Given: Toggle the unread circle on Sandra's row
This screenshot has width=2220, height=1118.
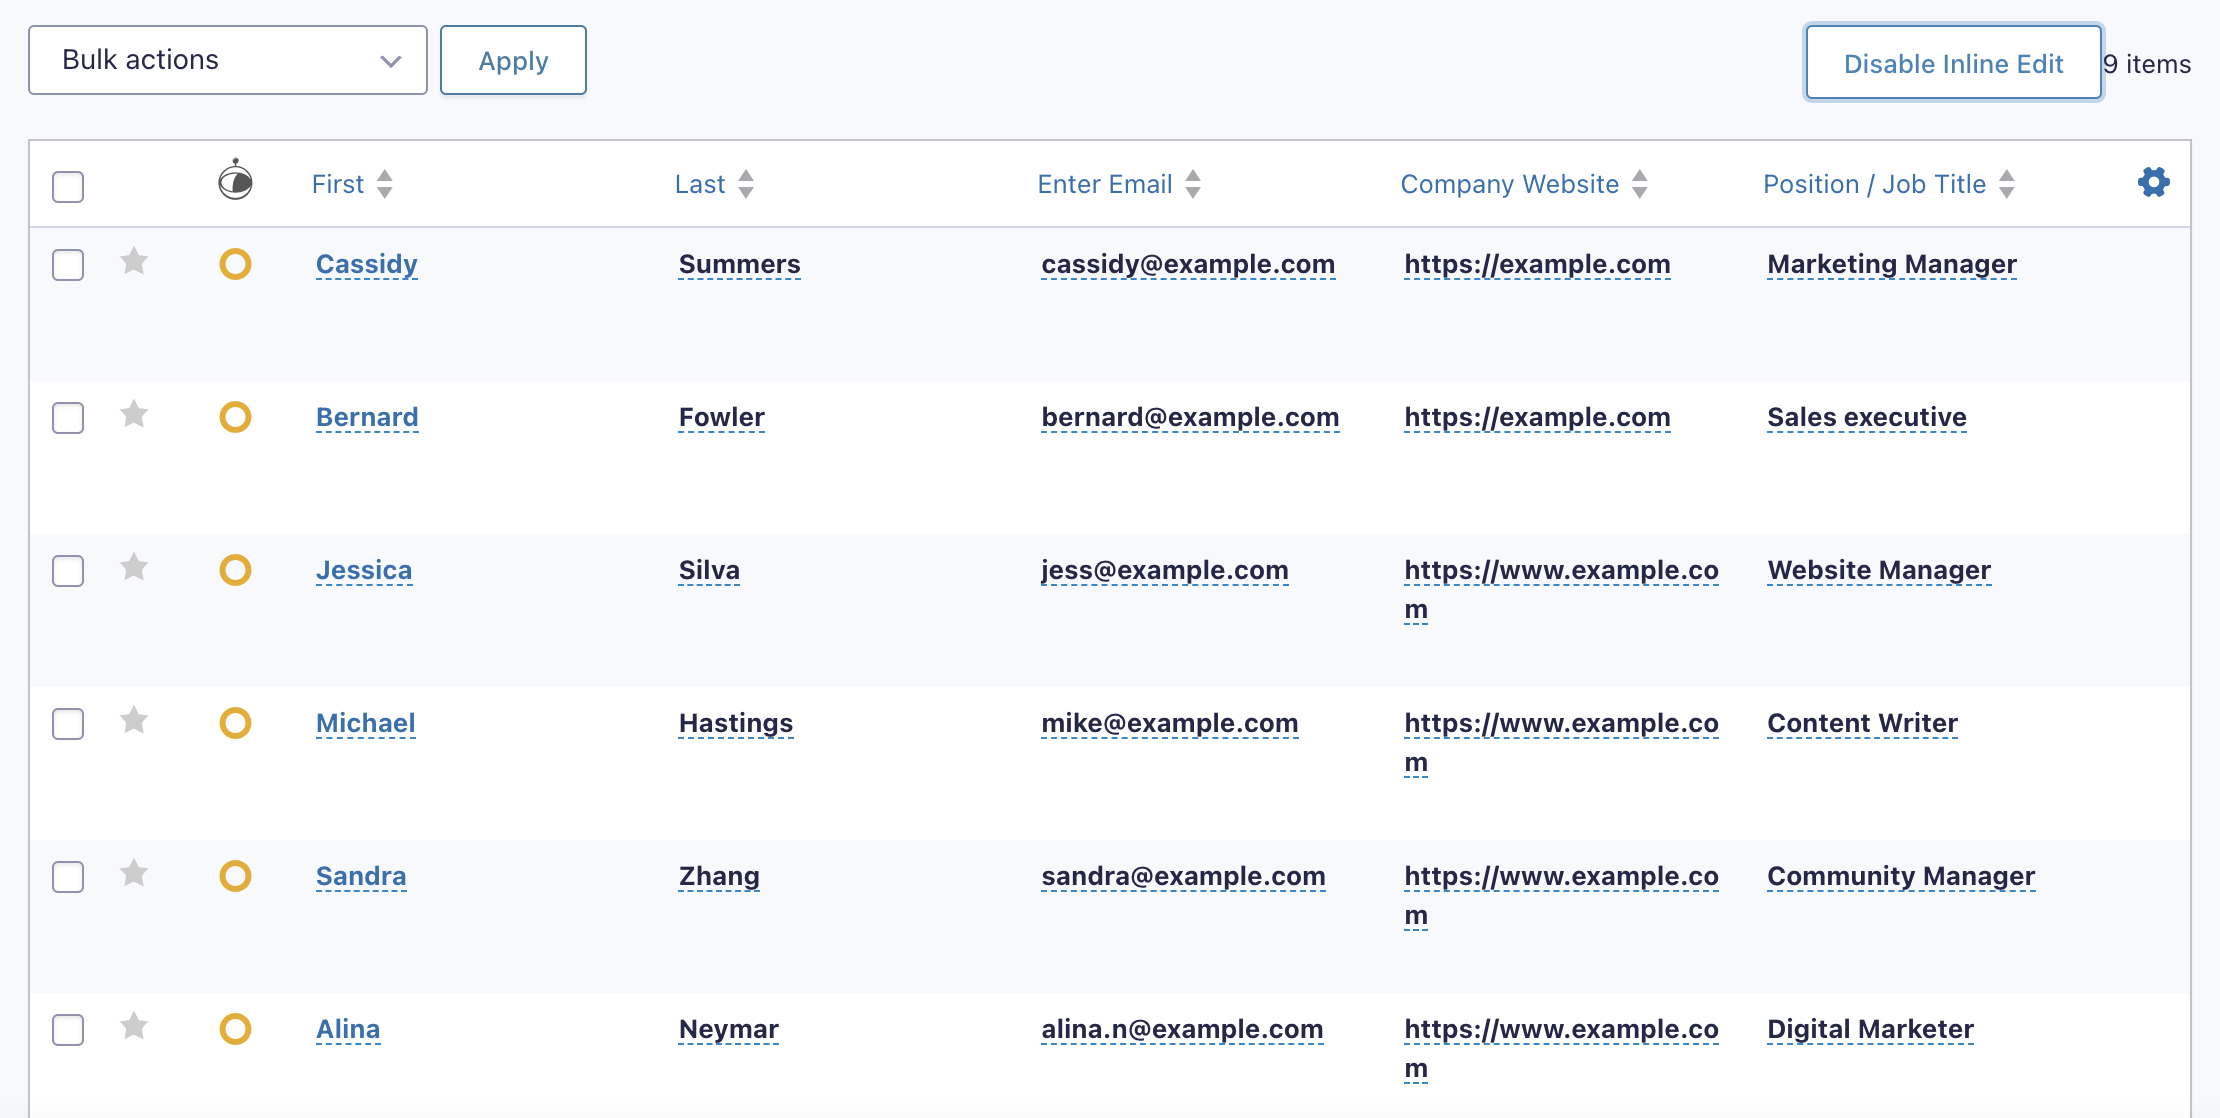Looking at the screenshot, I should pyautogui.click(x=235, y=876).
